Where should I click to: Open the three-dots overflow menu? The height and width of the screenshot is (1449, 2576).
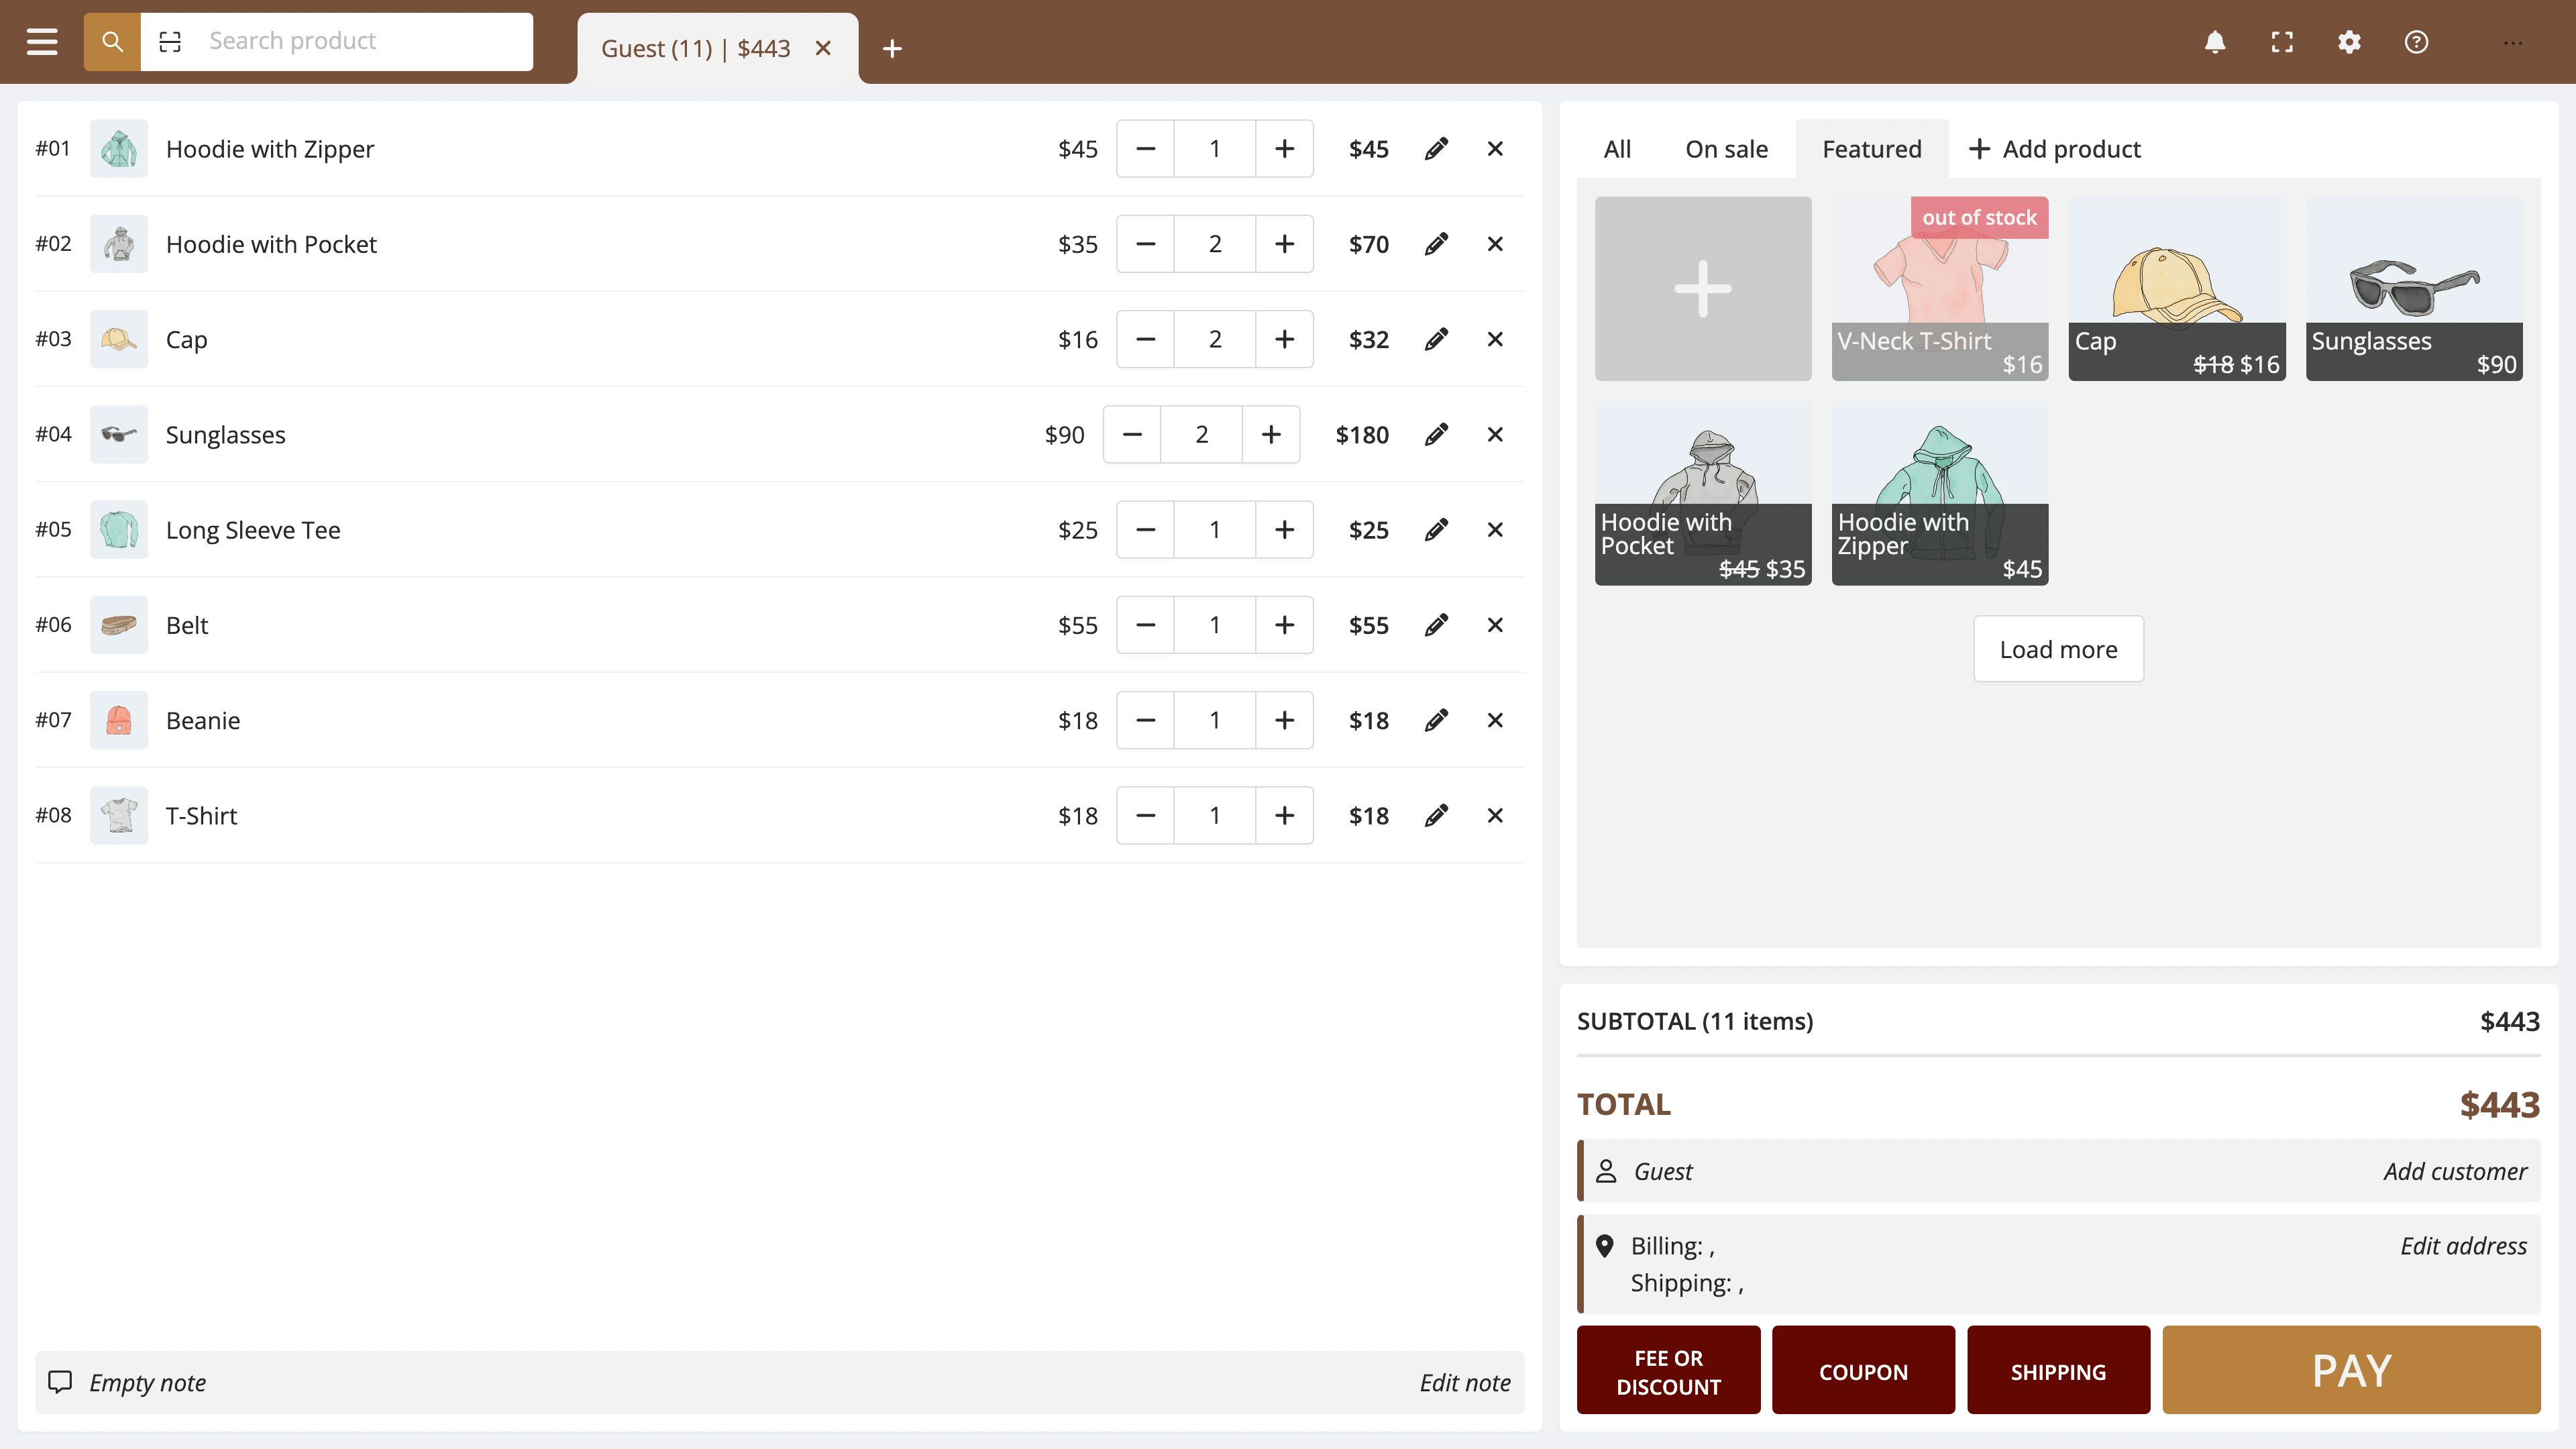[2513, 42]
